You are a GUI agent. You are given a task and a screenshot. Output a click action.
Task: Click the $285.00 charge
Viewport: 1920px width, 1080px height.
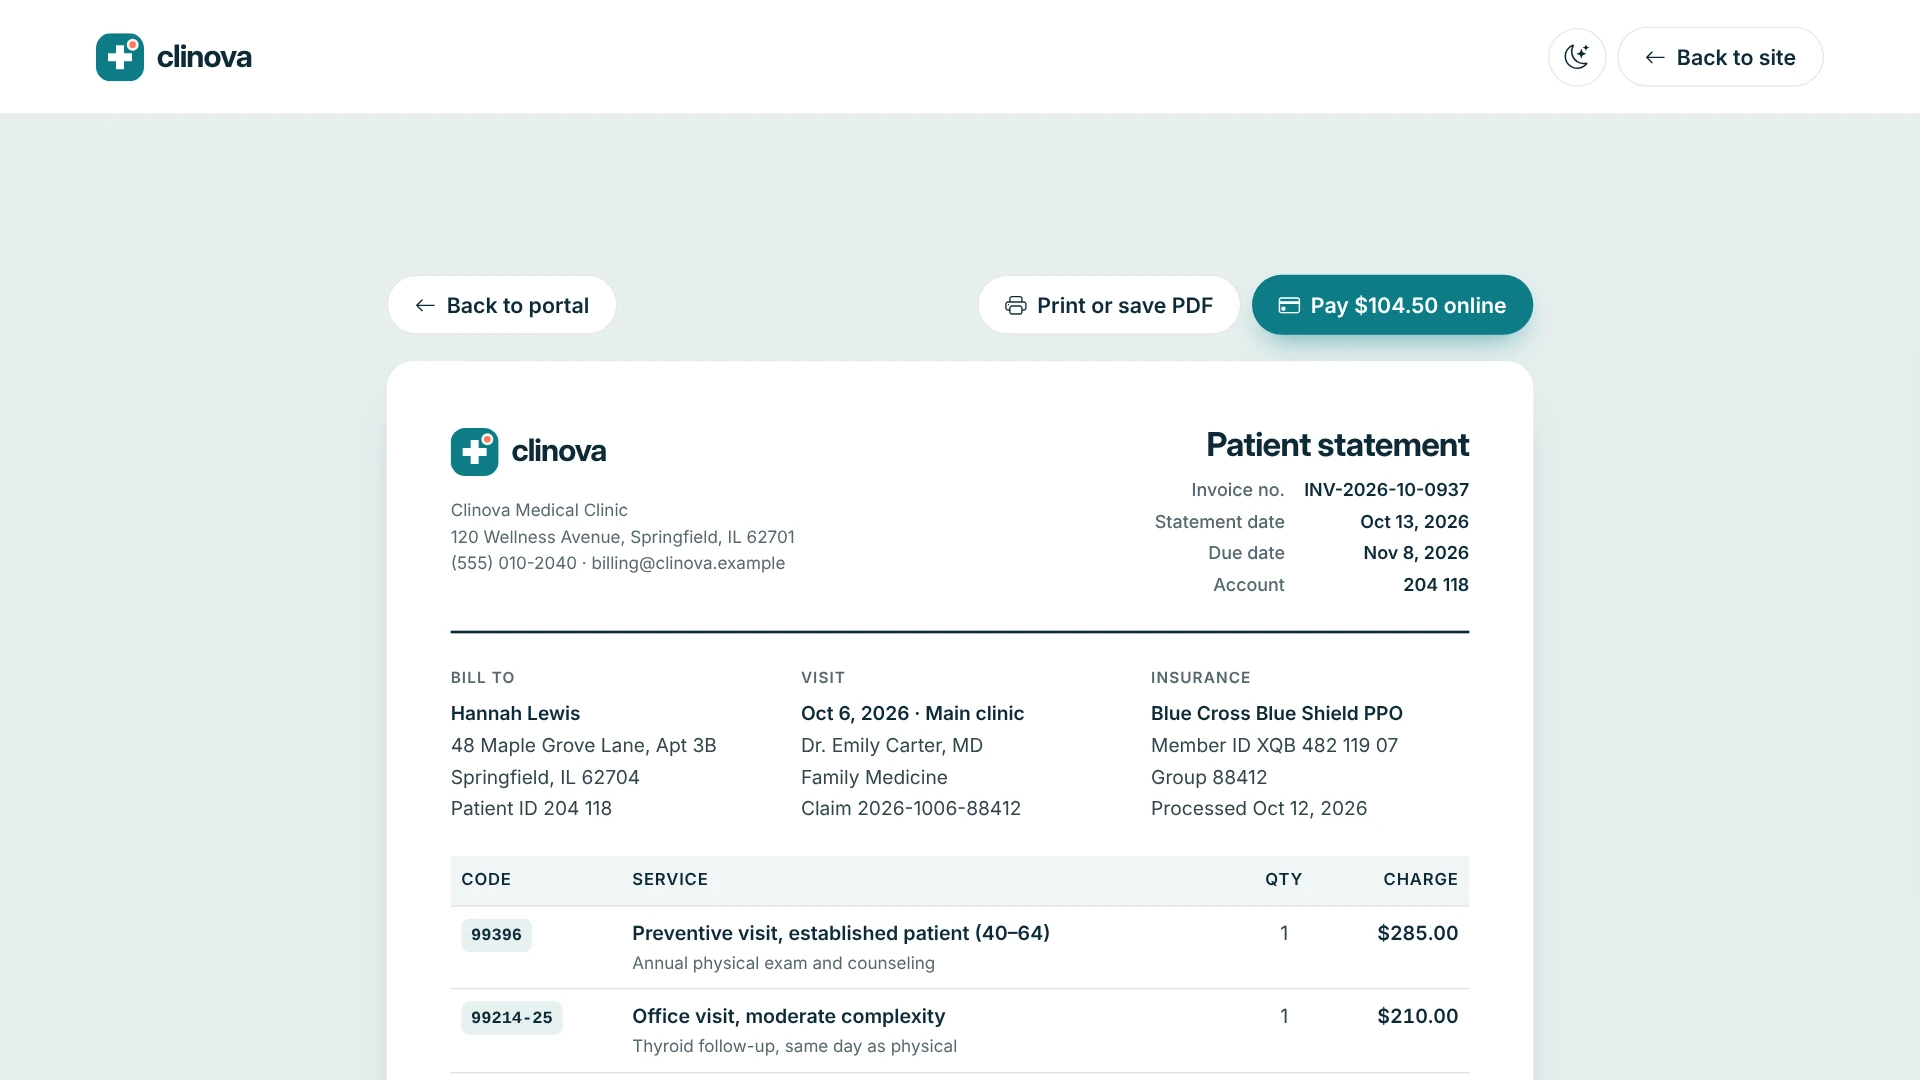point(1417,933)
